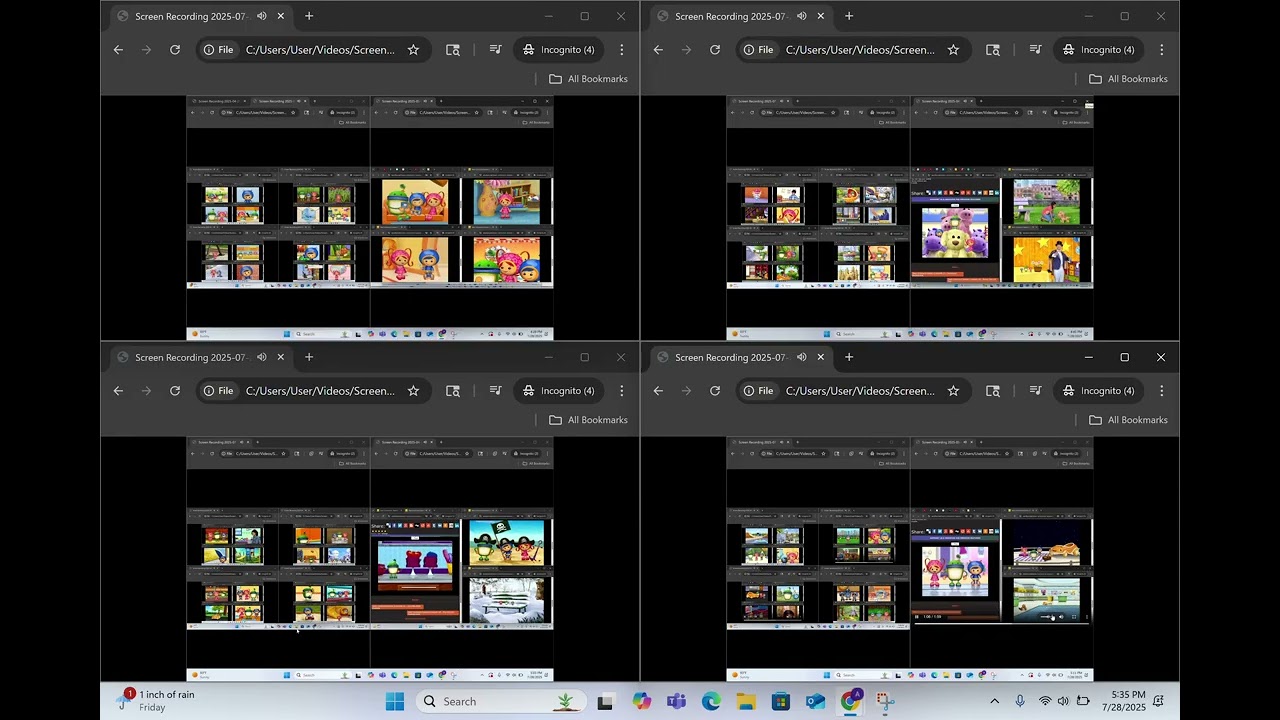Viewport: 1280px width, 720px height.
Task: Bookmark page with star in bottom-right window
Action: 953,391
